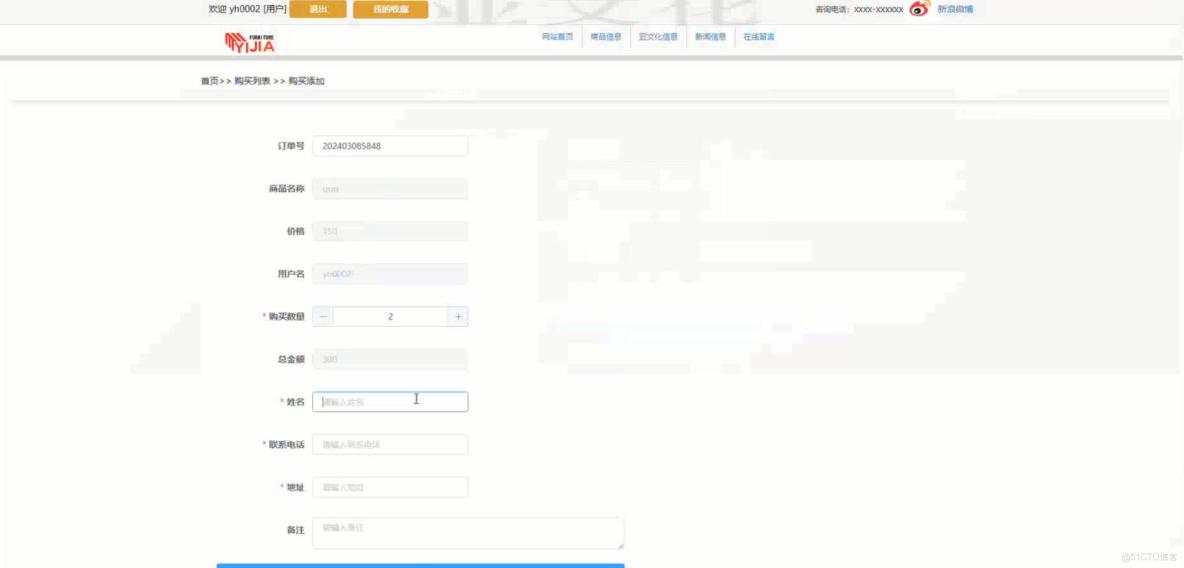
Task: Click the 订单号 order number field
Action: [x=390, y=146]
